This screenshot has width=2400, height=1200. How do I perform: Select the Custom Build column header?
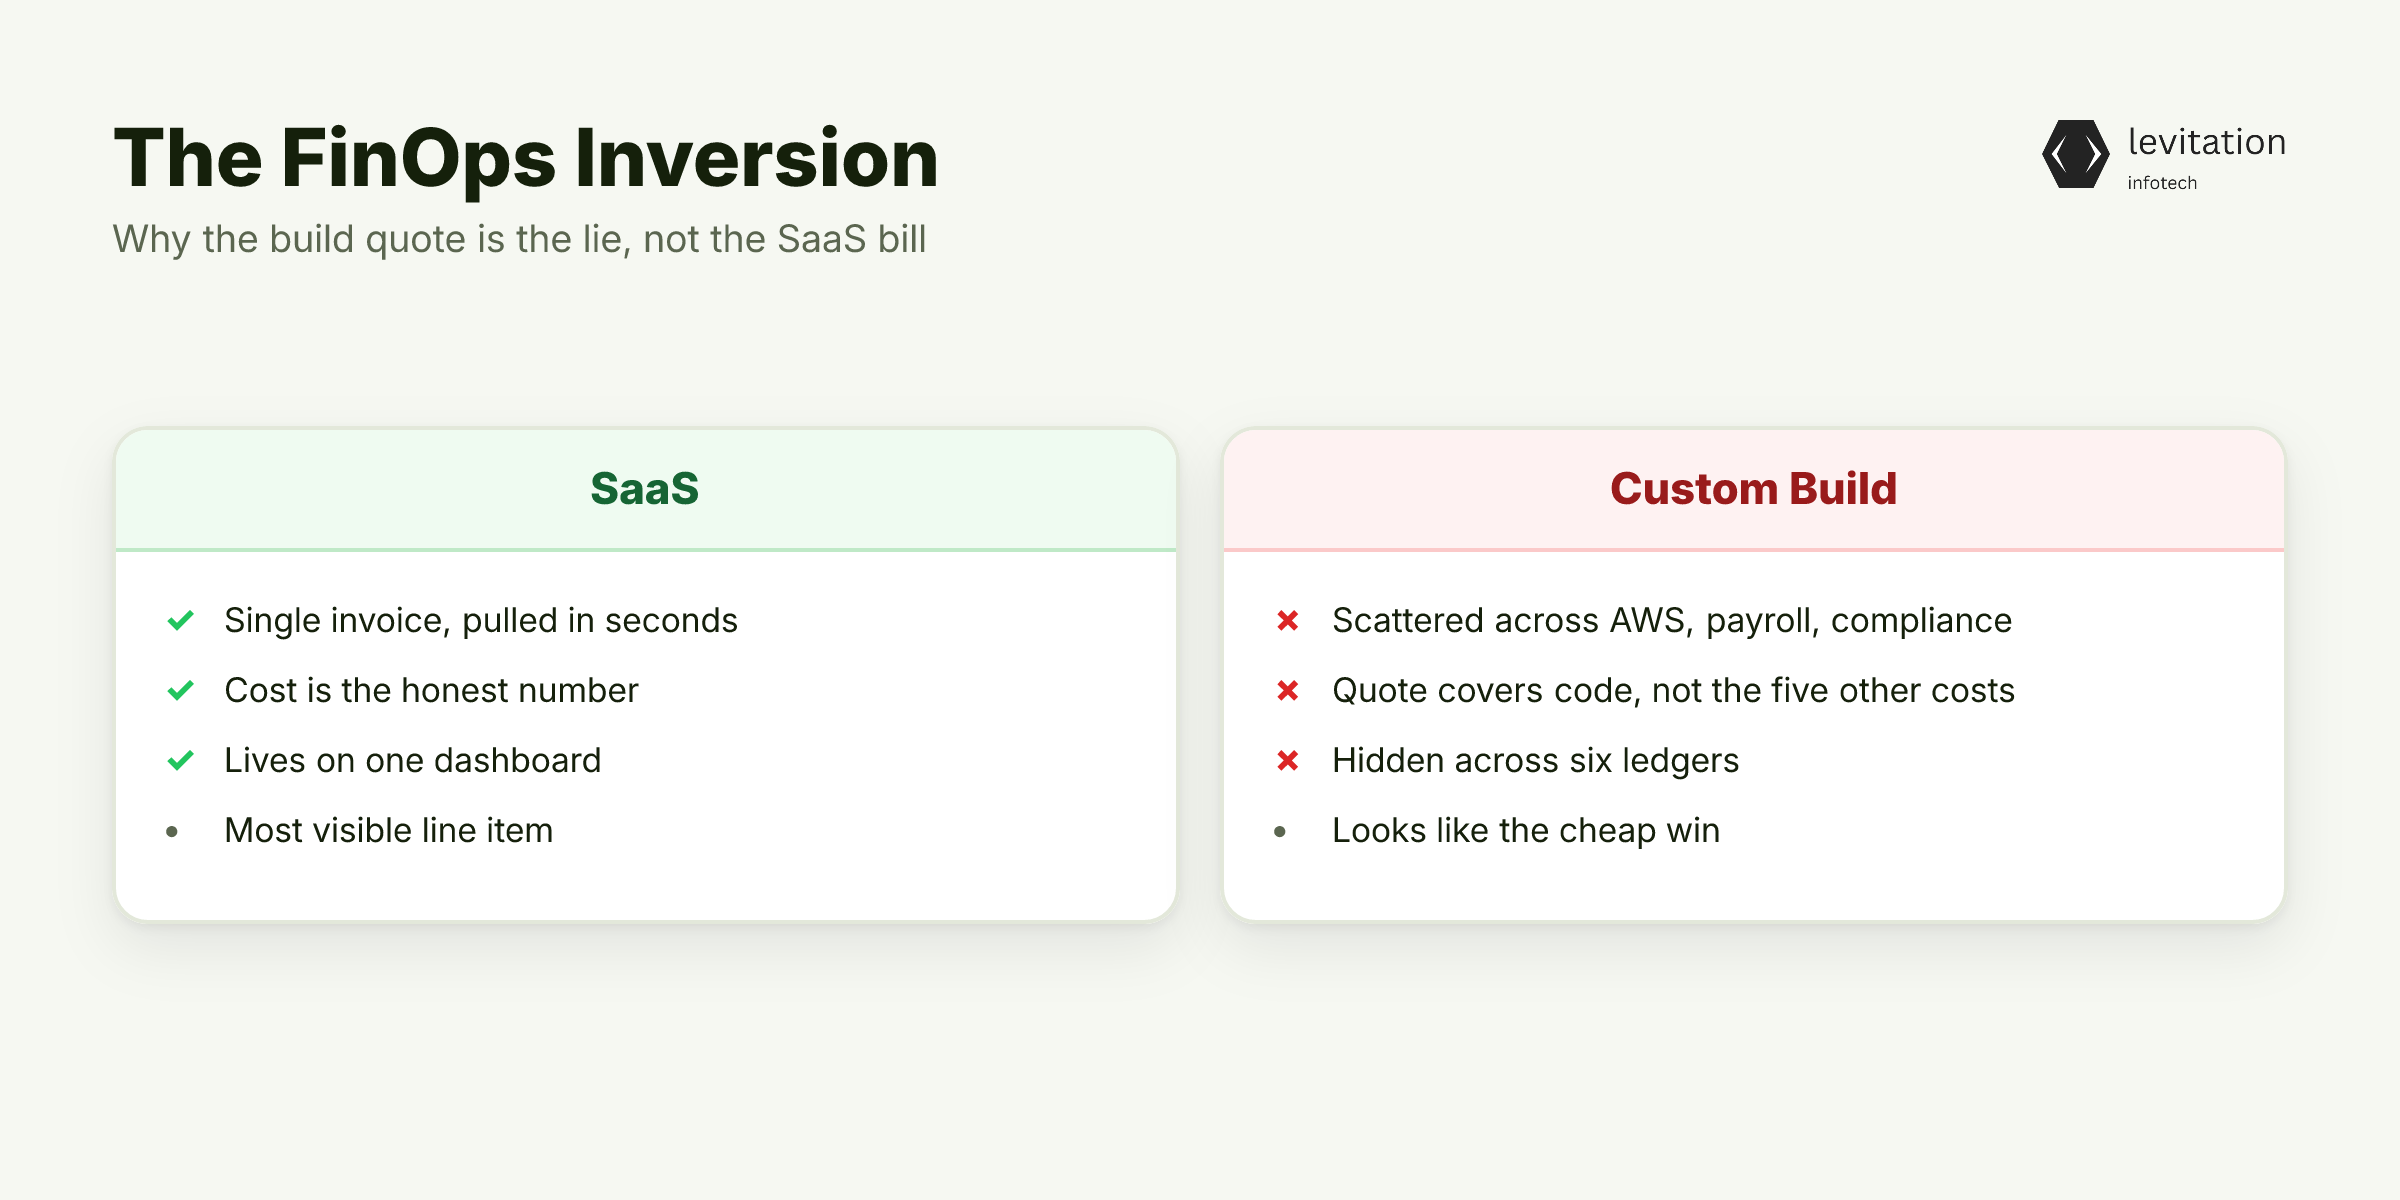pos(1754,489)
